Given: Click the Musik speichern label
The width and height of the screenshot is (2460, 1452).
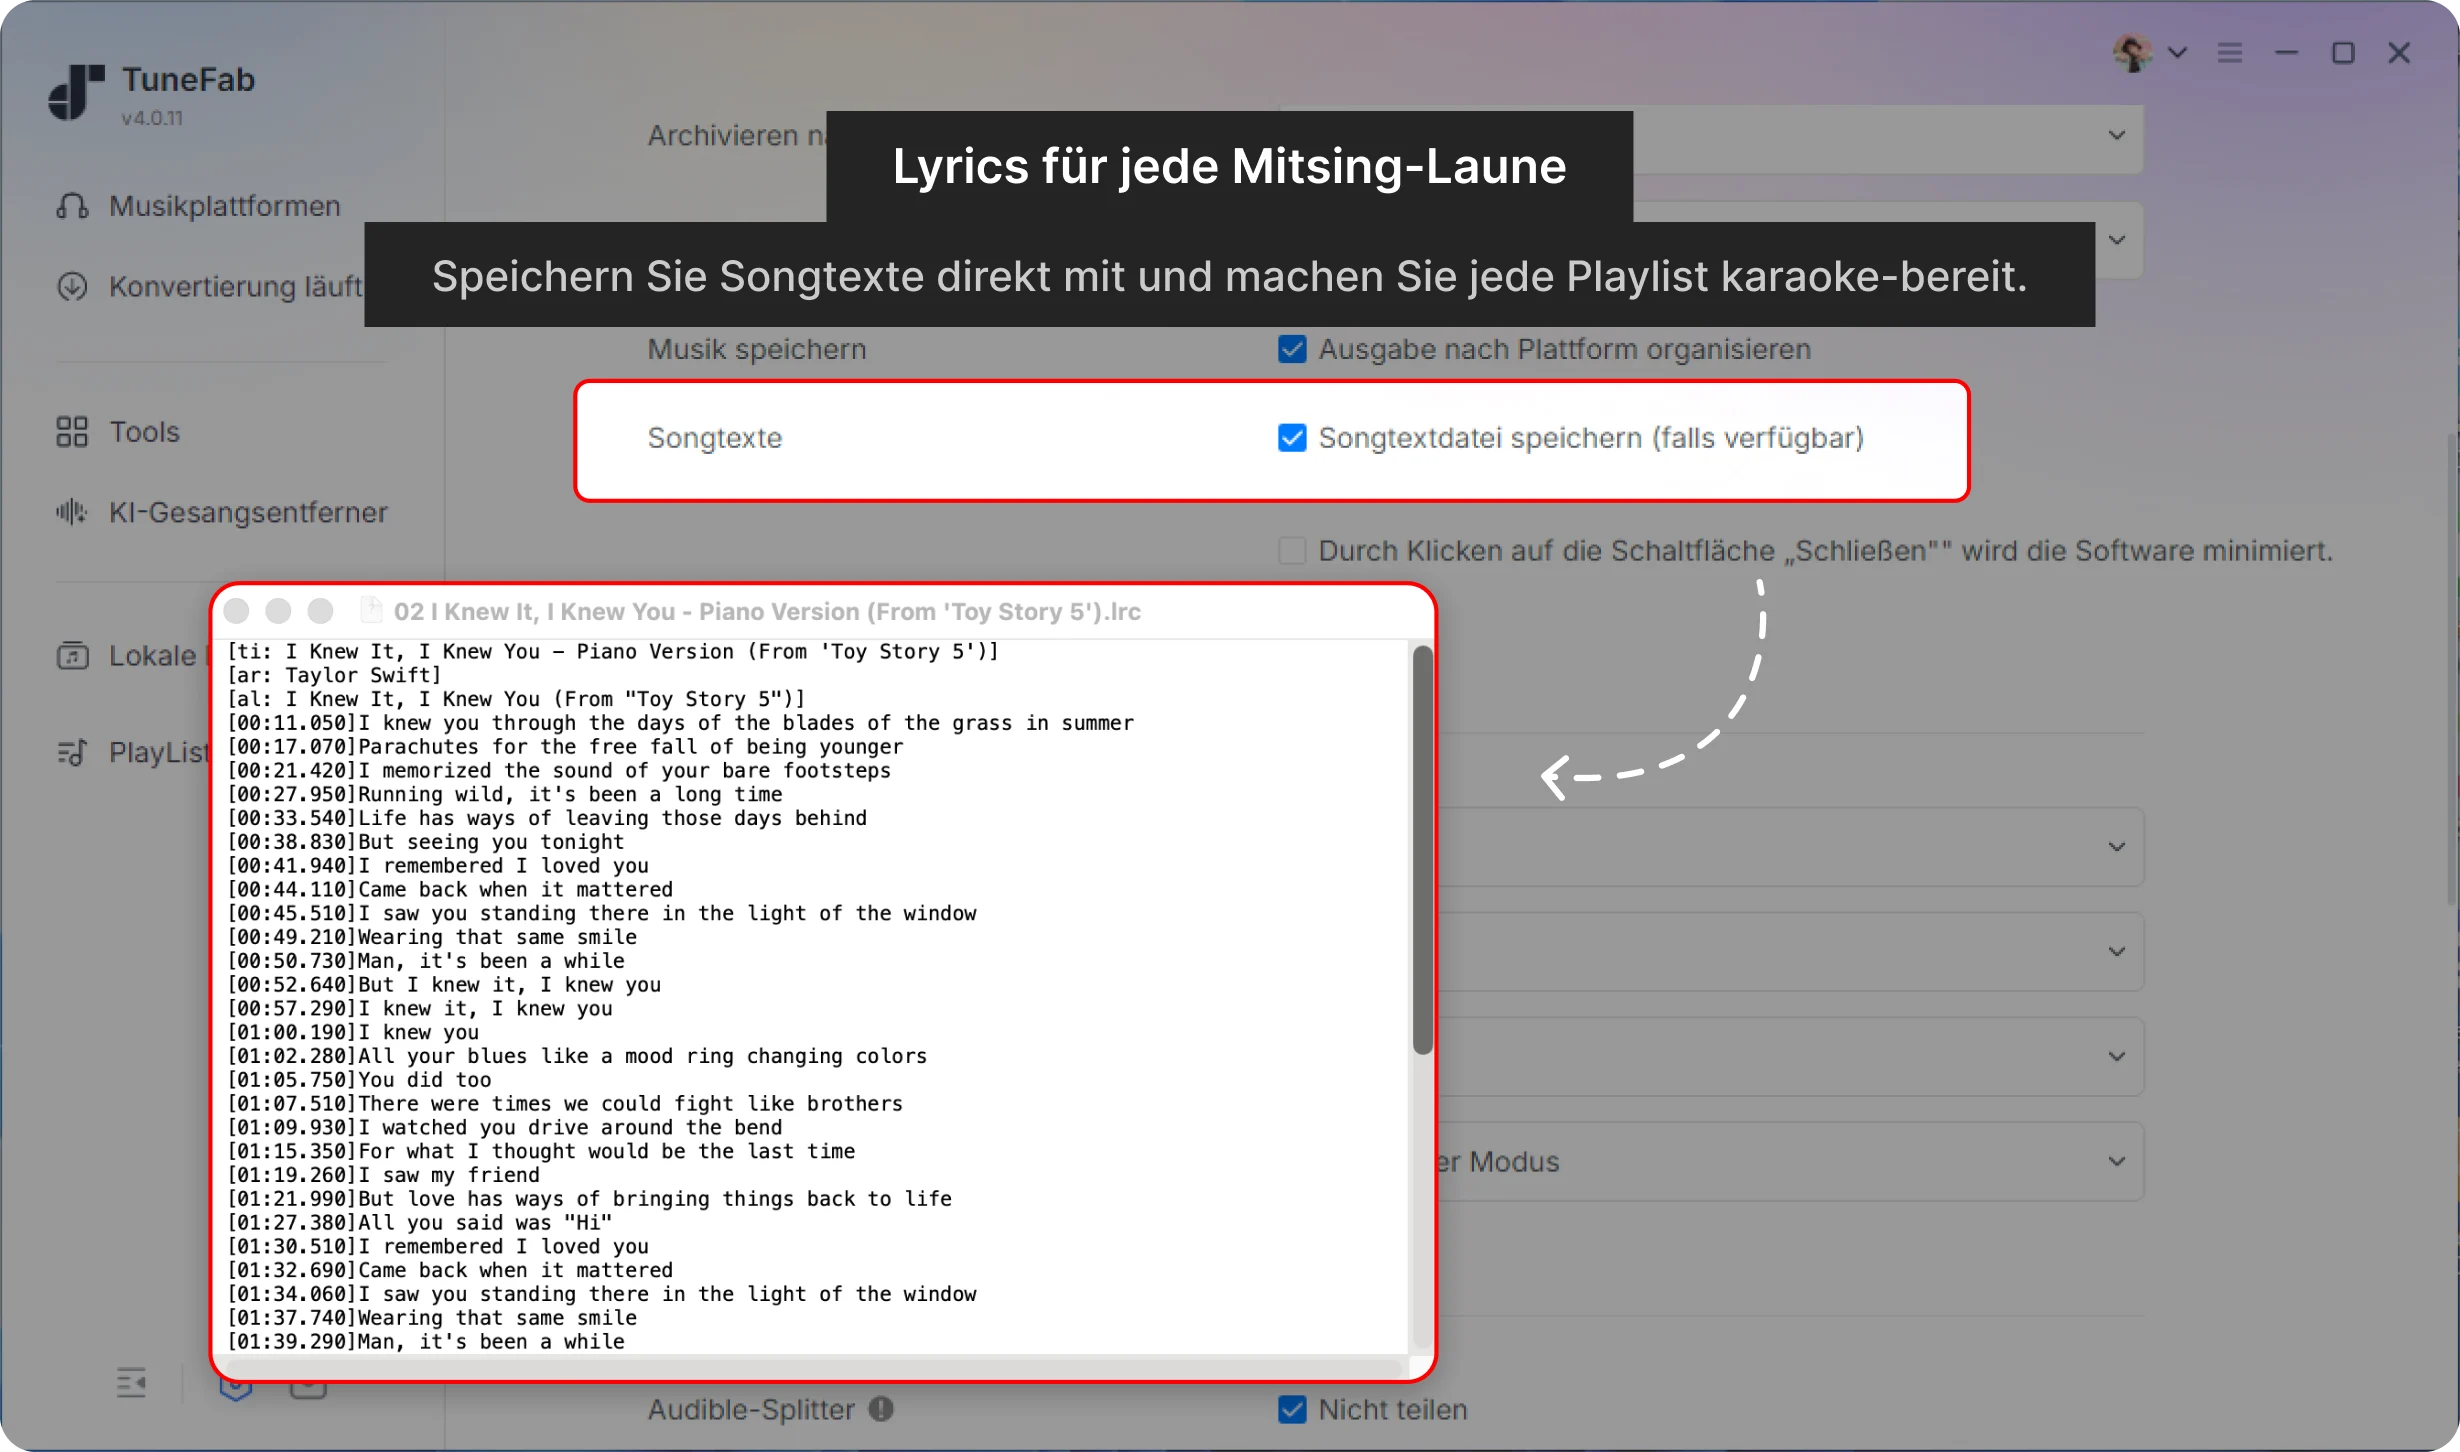Looking at the screenshot, I should click(x=757, y=349).
